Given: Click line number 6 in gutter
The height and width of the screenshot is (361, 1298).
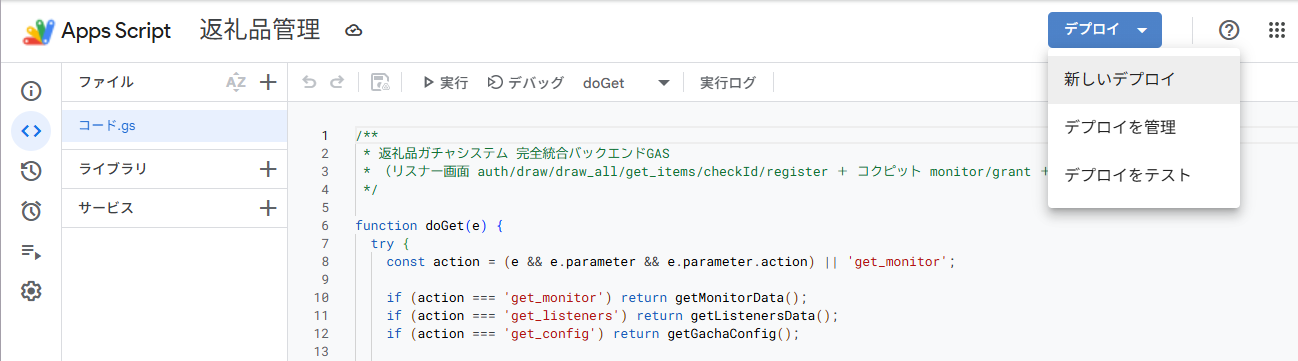Looking at the screenshot, I should coord(324,225).
